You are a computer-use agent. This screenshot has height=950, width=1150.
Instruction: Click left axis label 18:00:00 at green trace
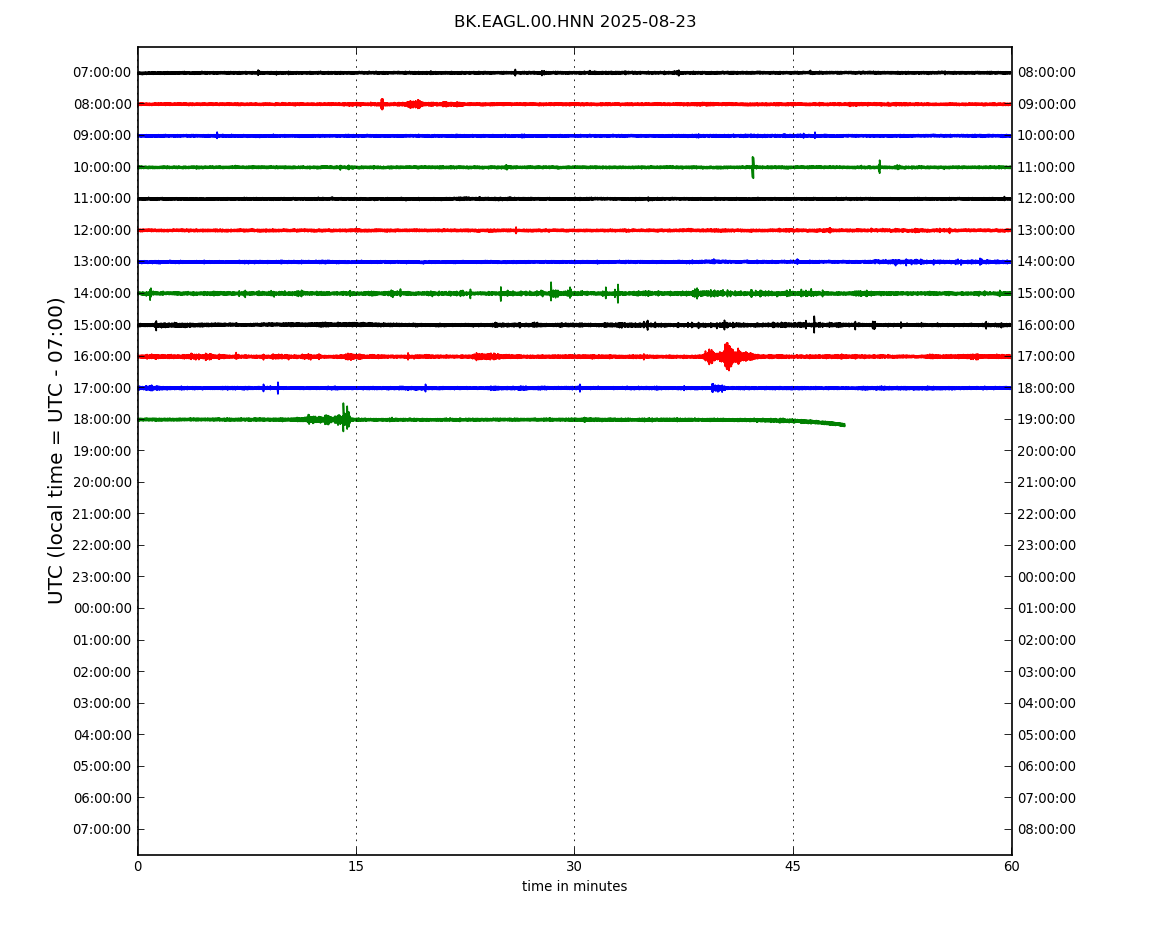[x=102, y=420]
